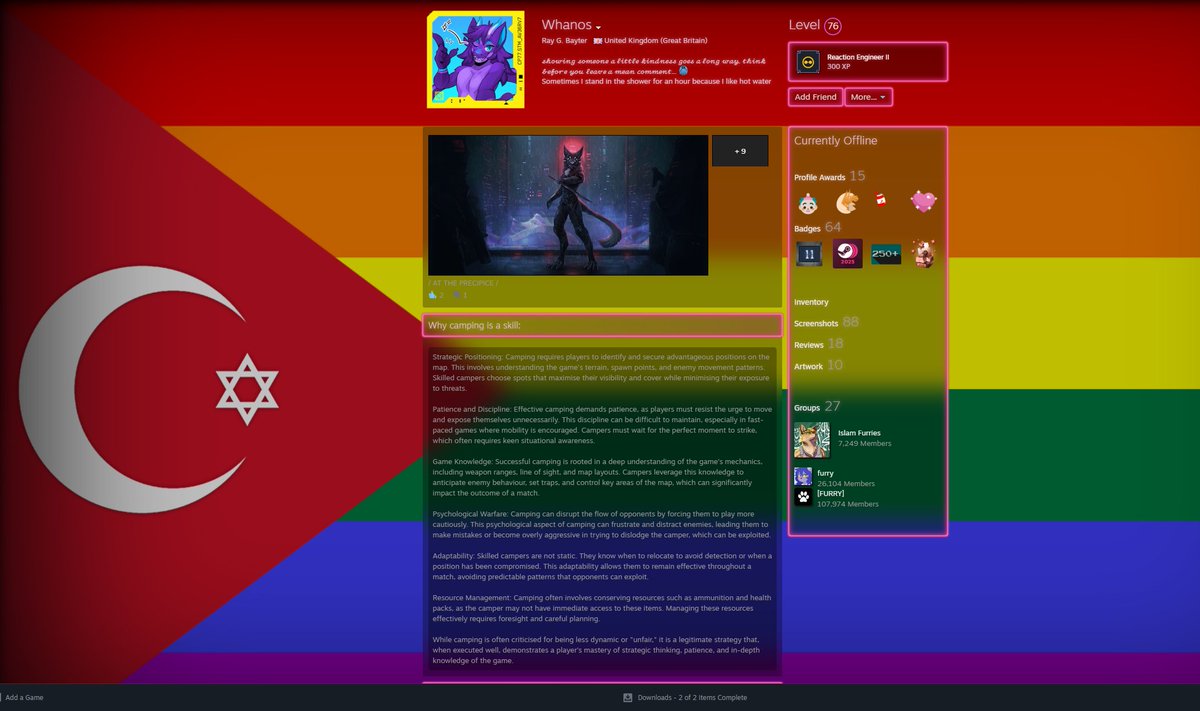Click the Currently Offline status text
Viewport: 1200px width, 711px height.
835,141
